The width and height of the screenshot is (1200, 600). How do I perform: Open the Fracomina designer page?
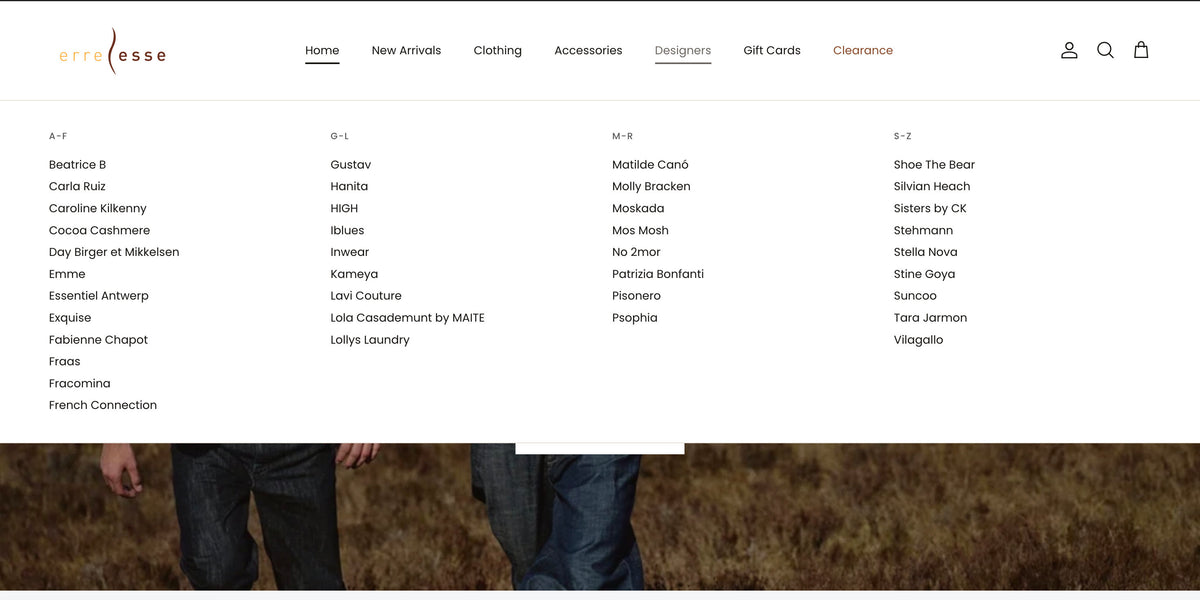pyautogui.click(x=79, y=383)
